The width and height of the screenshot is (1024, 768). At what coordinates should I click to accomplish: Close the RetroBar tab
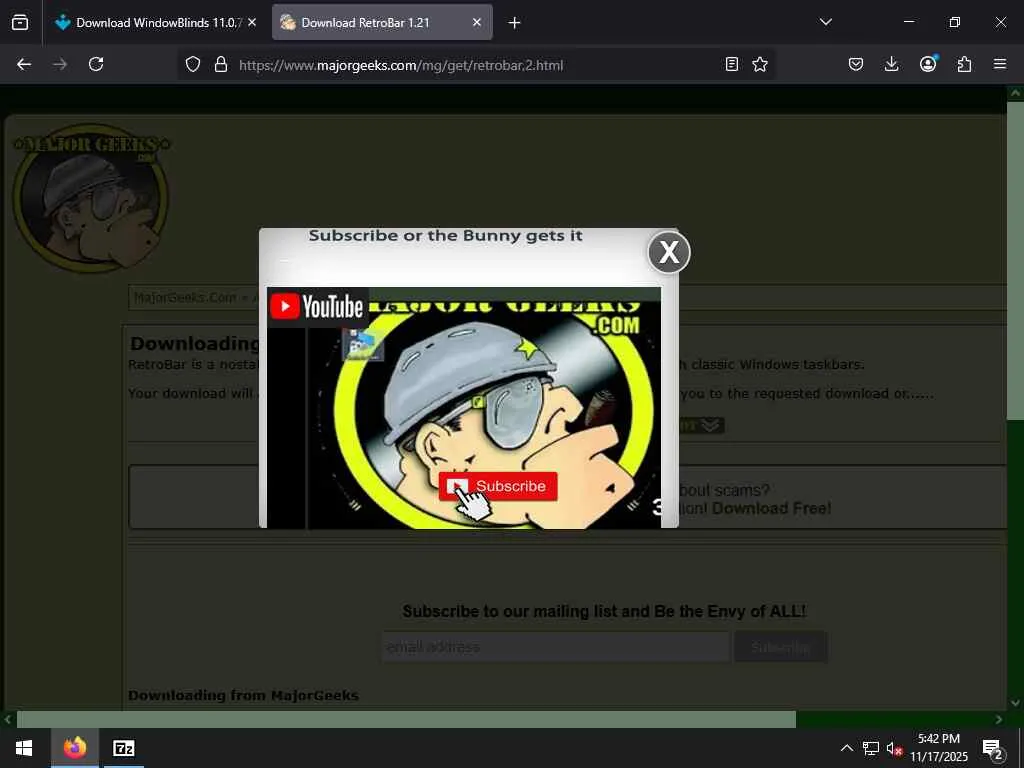pyautogui.click(x=477, y=22)
